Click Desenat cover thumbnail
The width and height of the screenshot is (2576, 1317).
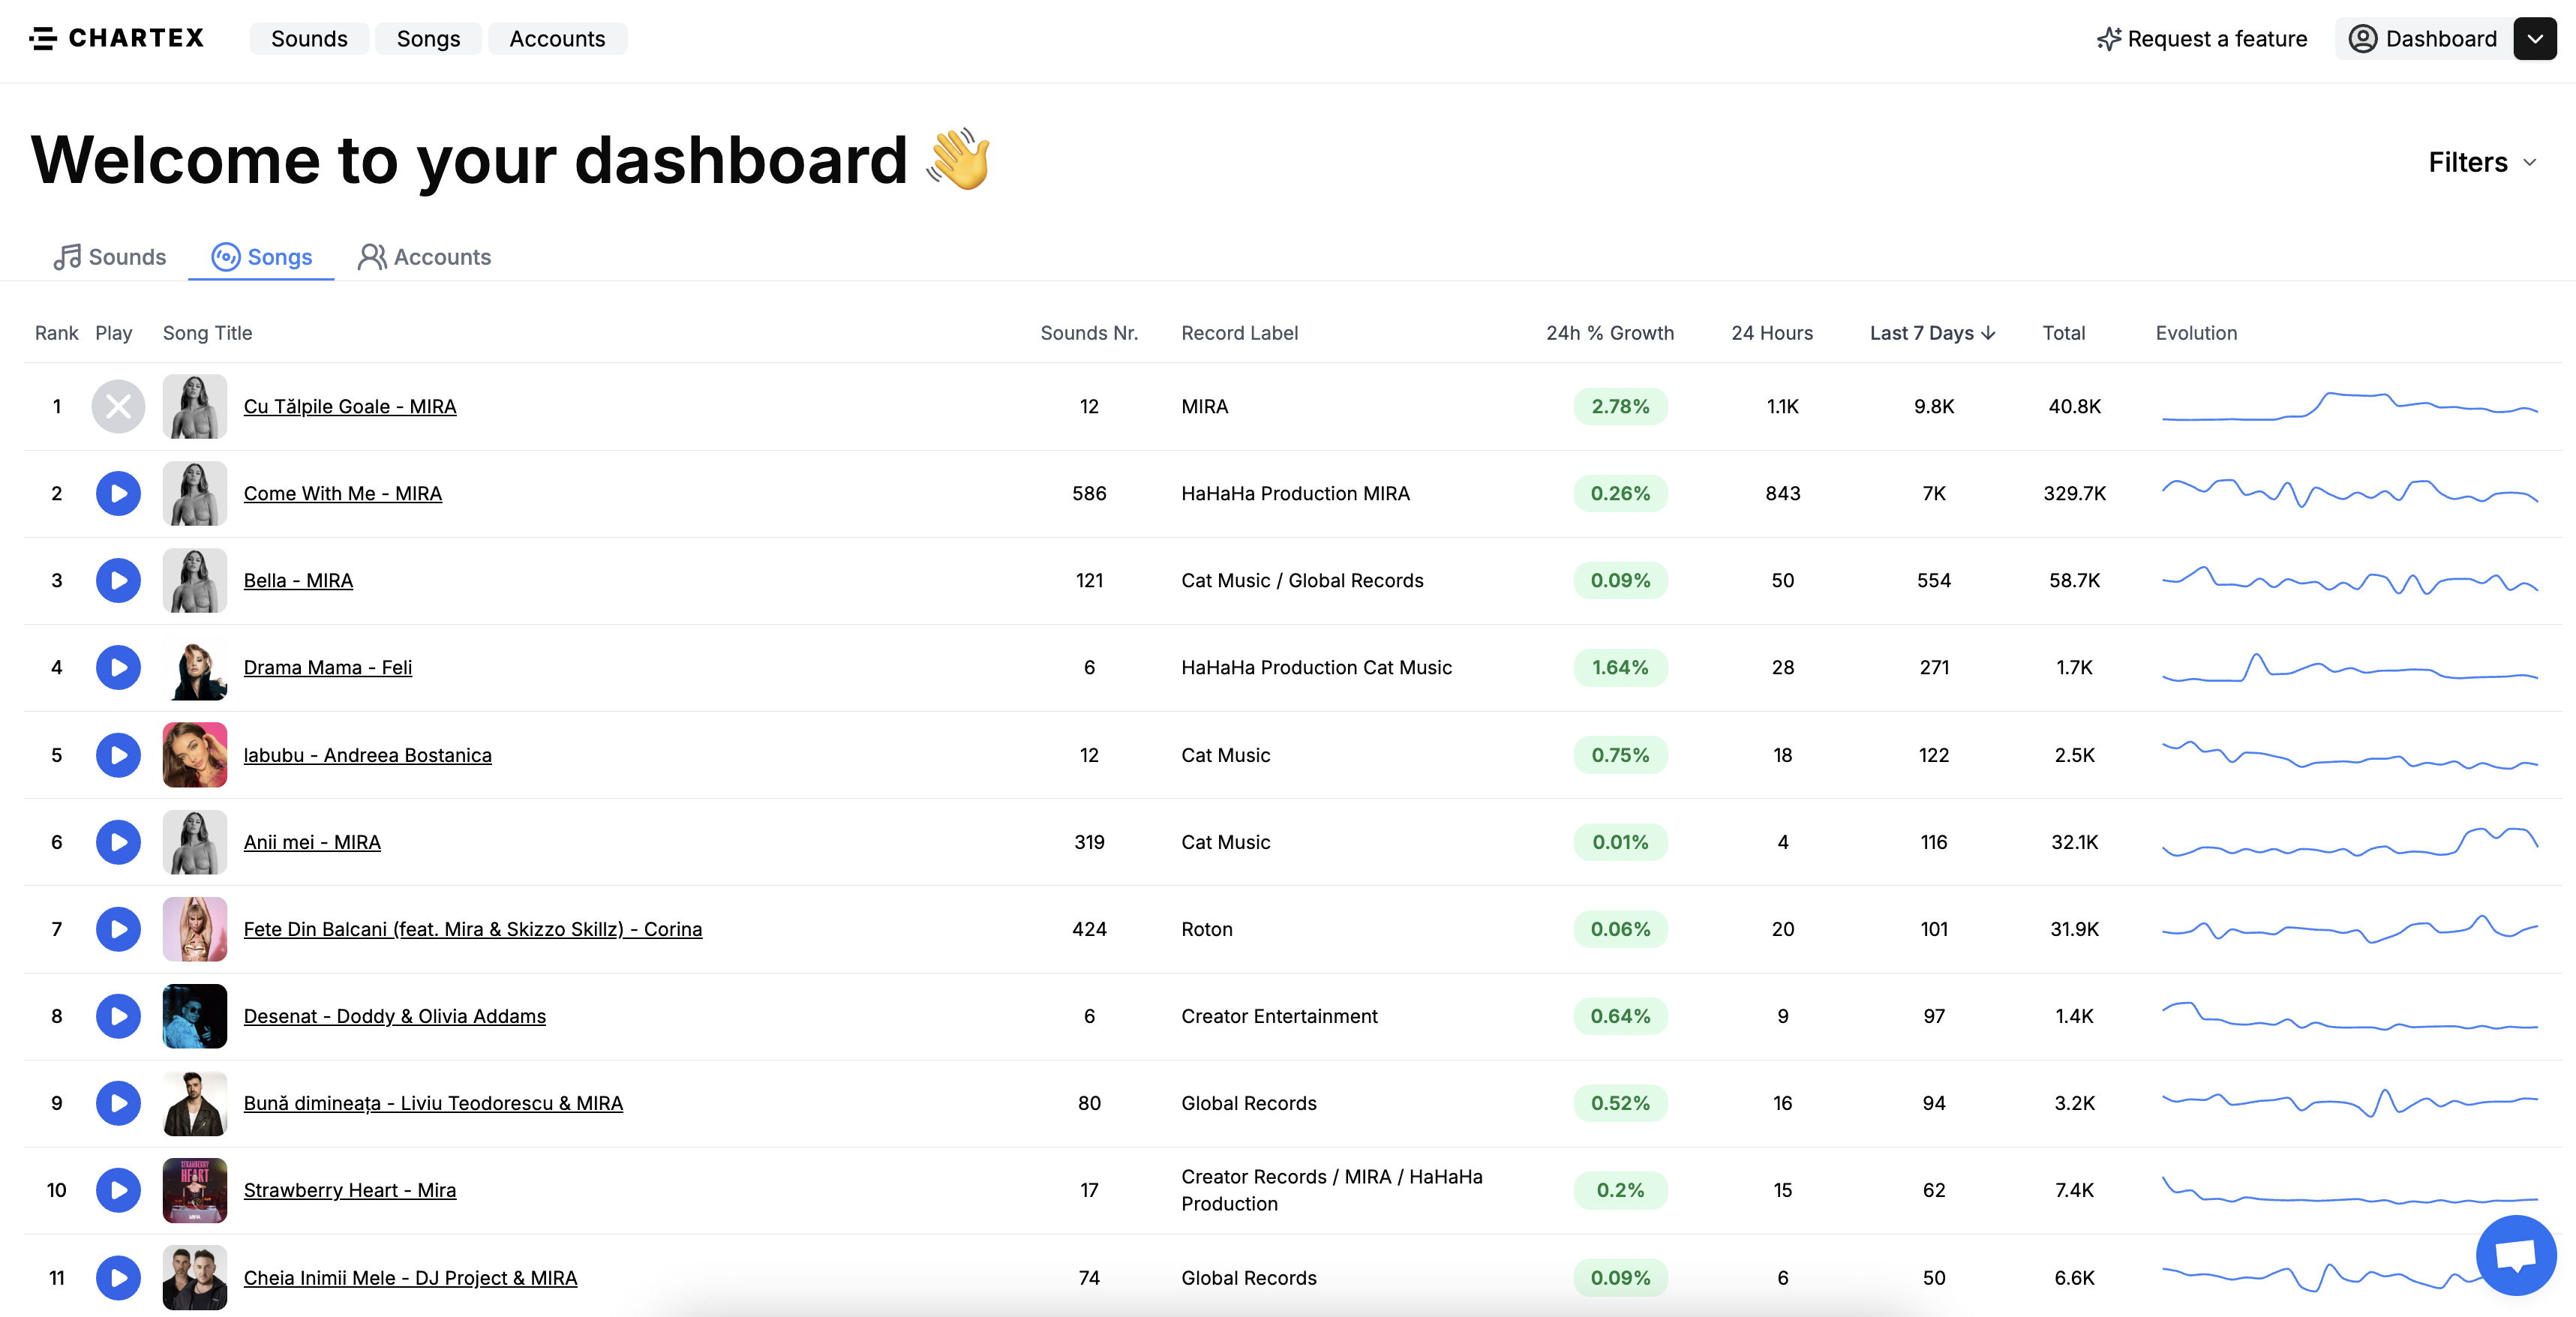(195, 1016)
